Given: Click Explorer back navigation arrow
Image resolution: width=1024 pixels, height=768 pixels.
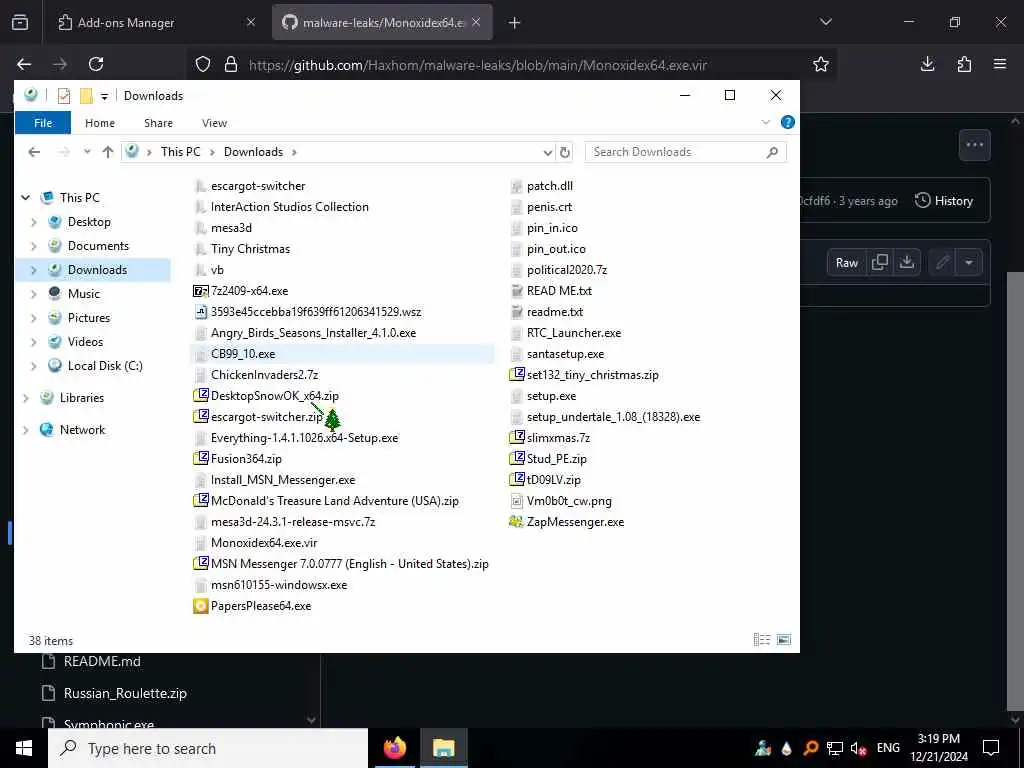Looking at the screenshot, I should pos(34,152).
